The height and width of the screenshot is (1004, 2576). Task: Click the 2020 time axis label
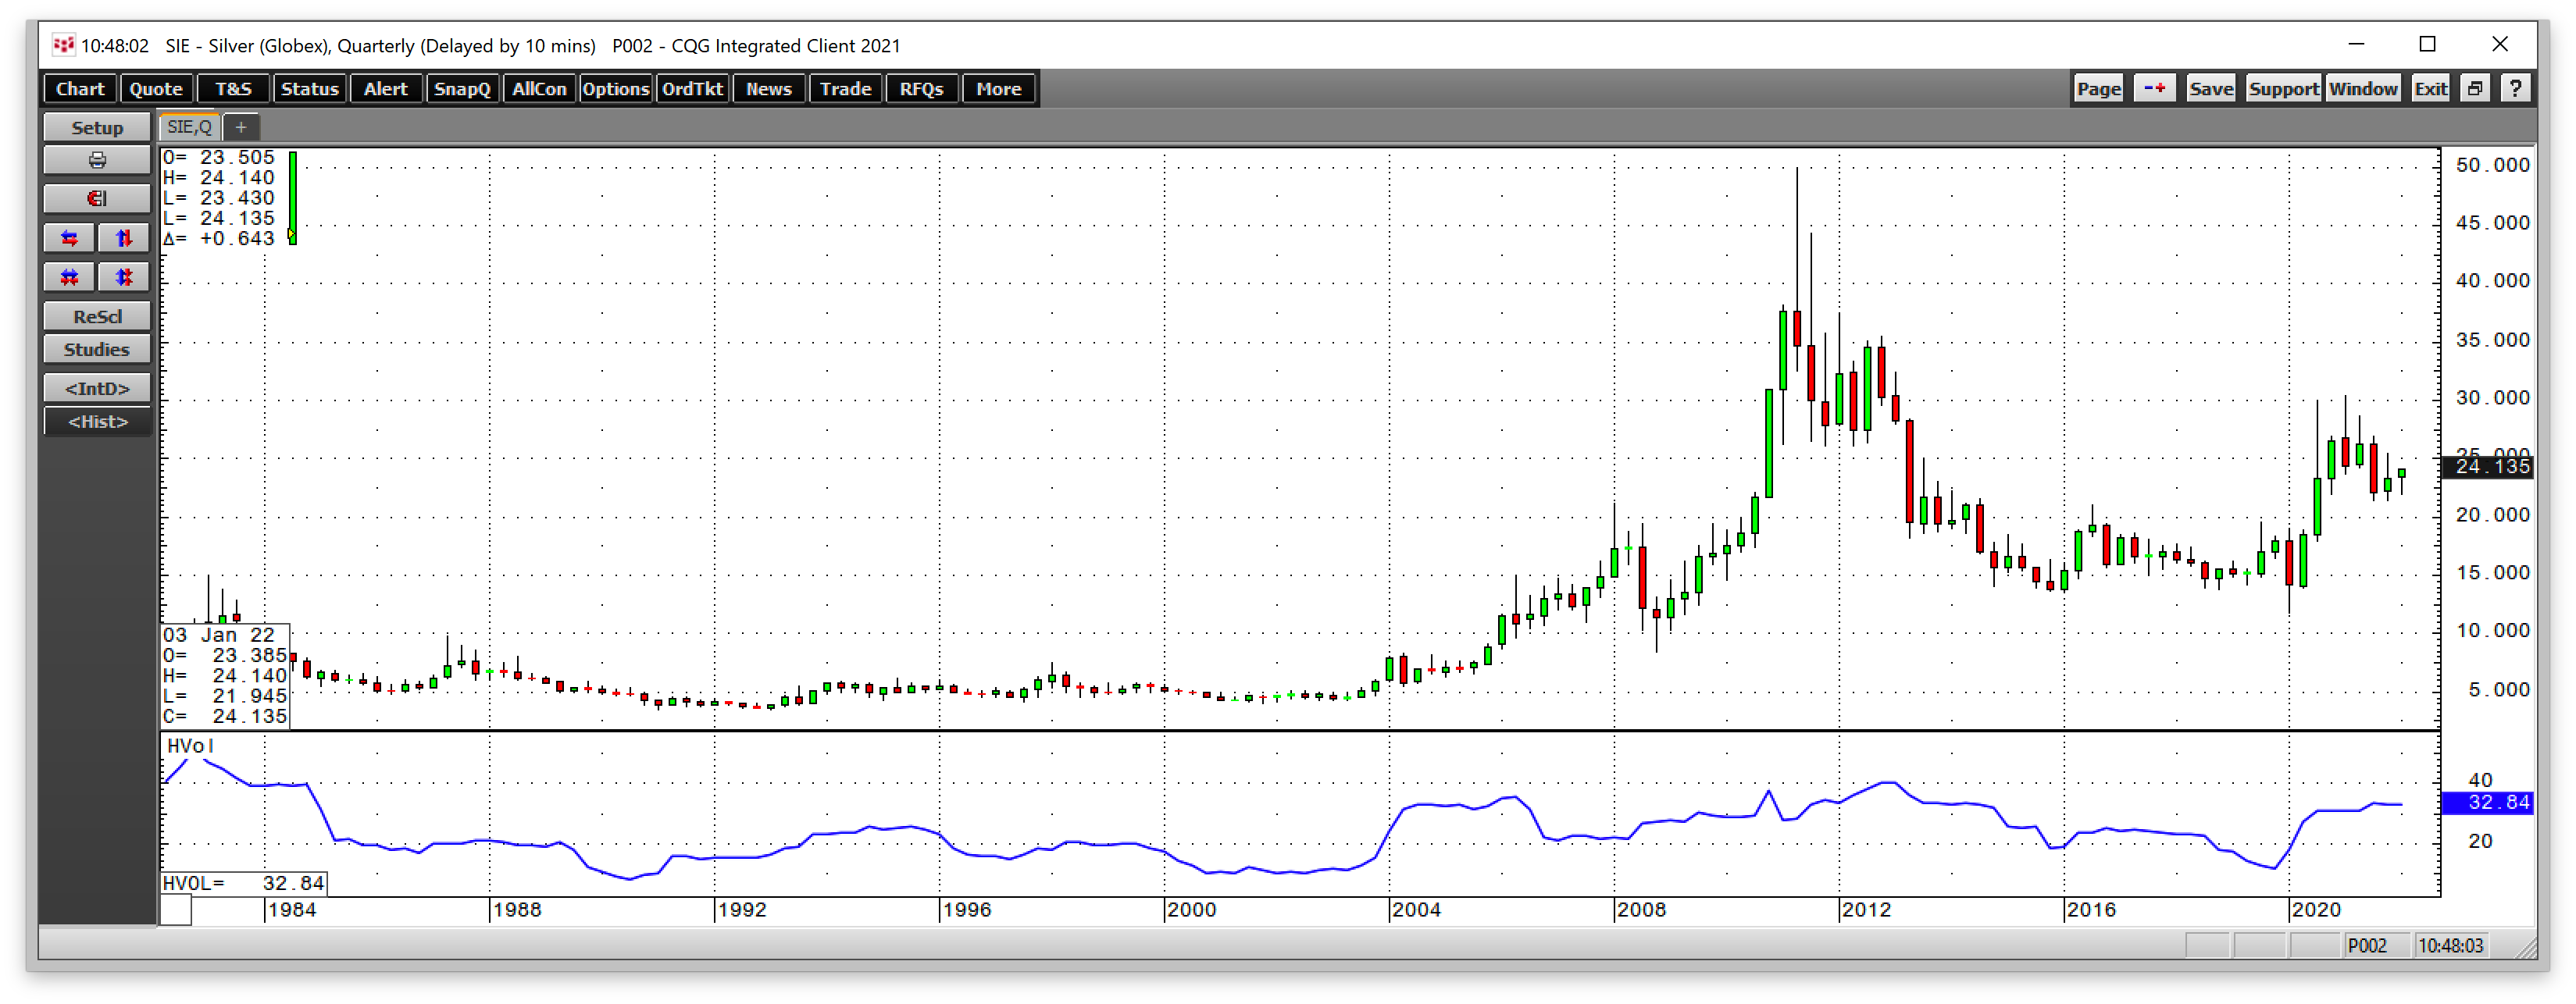click(2316, 910)
